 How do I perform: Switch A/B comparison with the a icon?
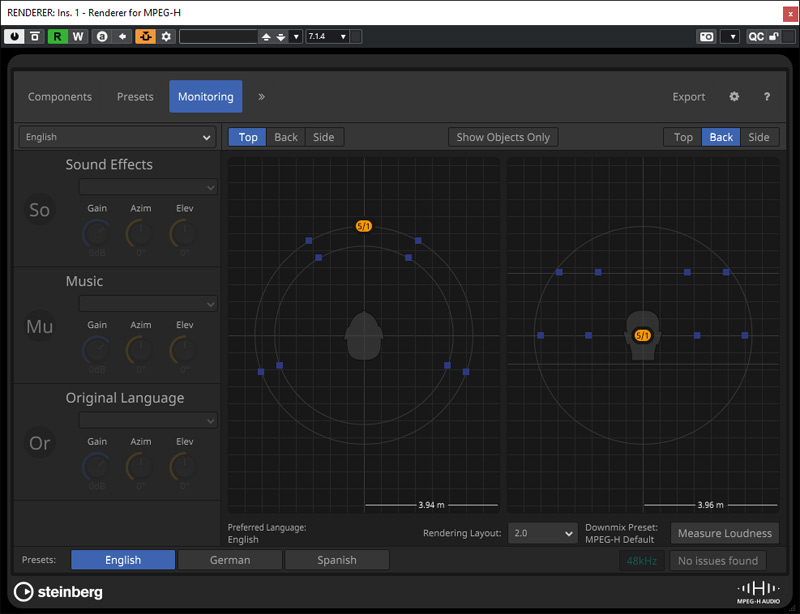tap(103, 36)
